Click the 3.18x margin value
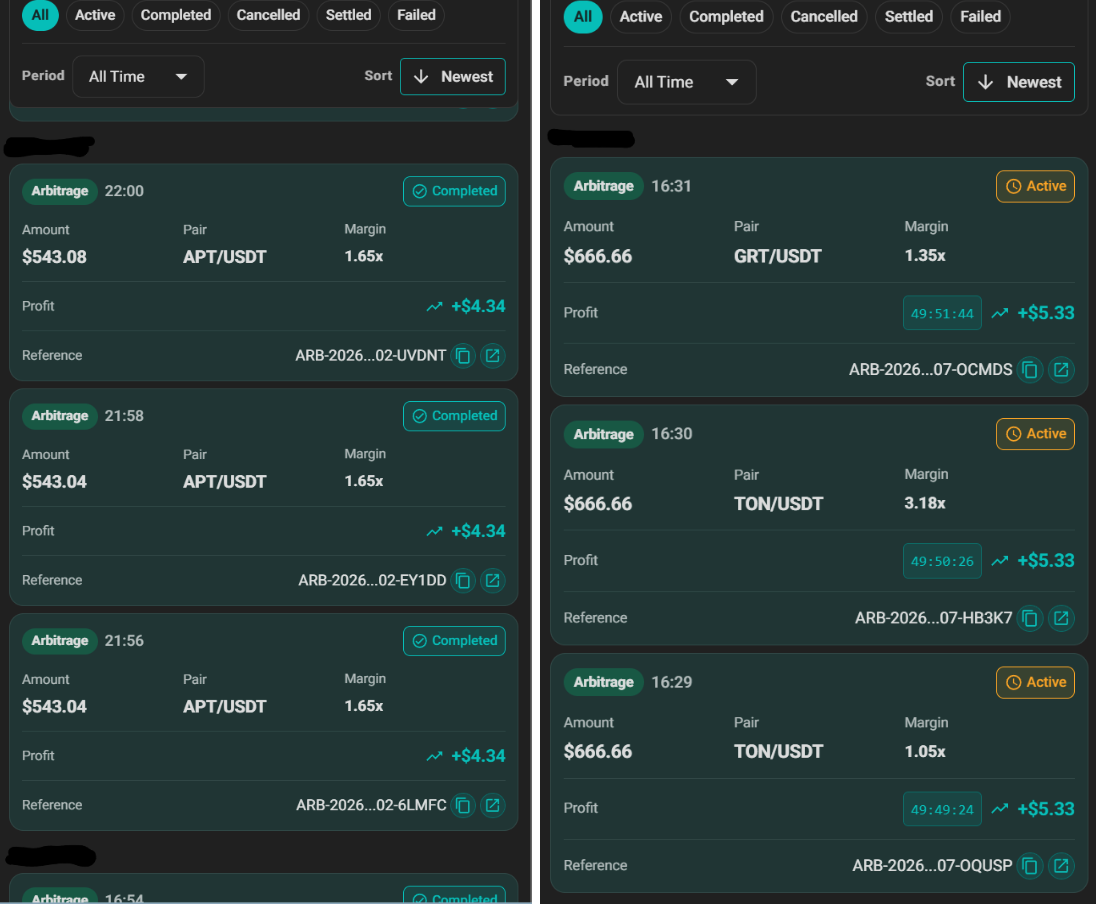Viewport: 1096px width, 904px height. (x=925, y=503)
